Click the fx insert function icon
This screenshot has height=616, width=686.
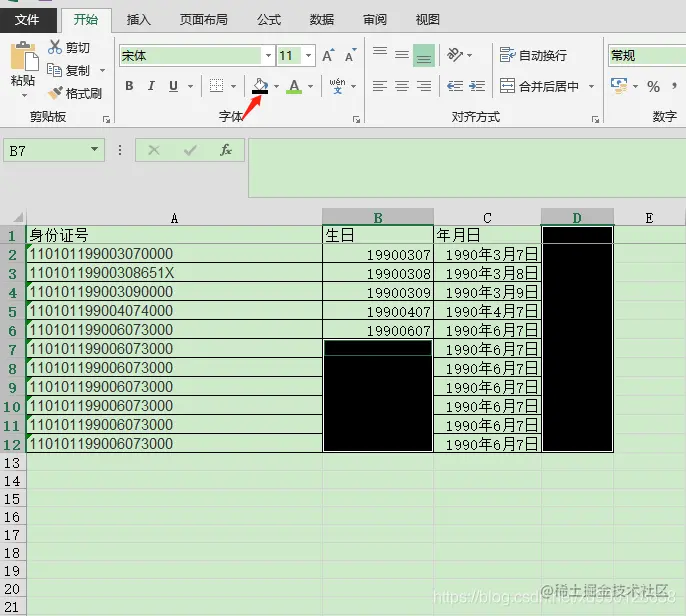tap(226, 150)
